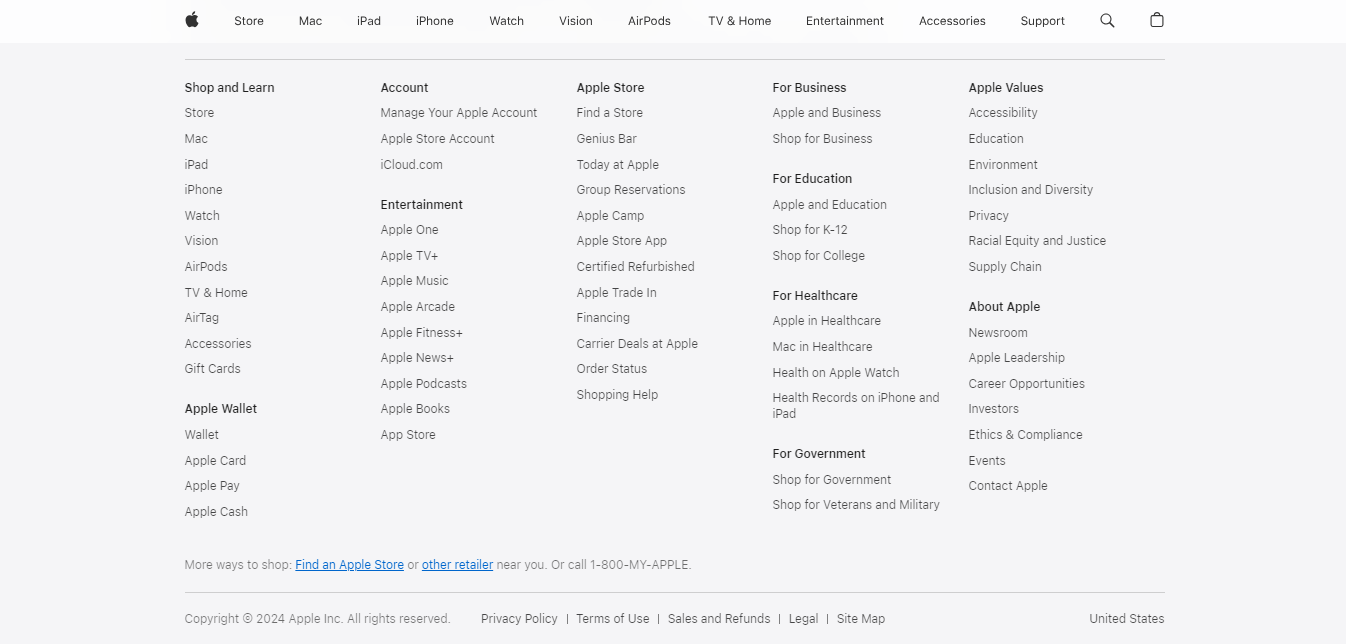Open the Shop for K-12 link
Image resolution: width=1346 pixels, height=644 pixels.
[810, 230]
